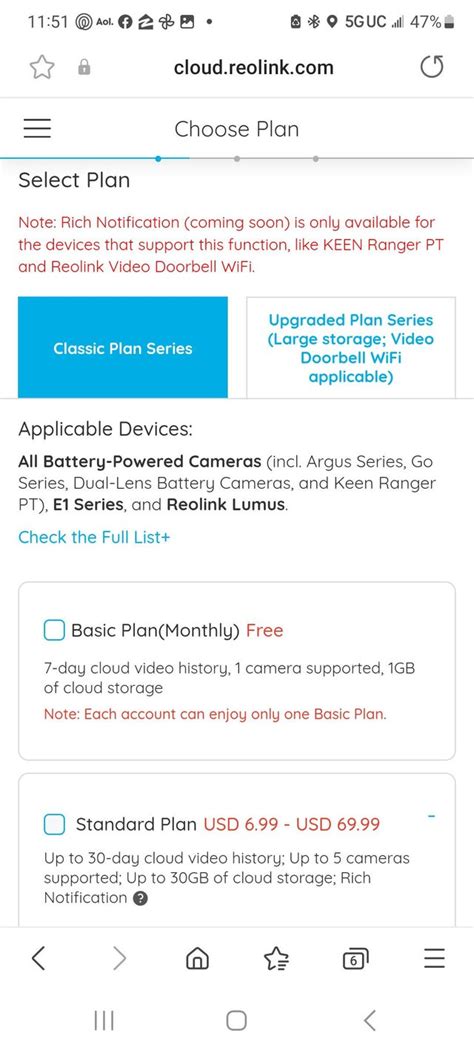This screenshot has height=1053, width=474.
Task: Open browser tools menu at bottom right
Action: coord(434,958)
